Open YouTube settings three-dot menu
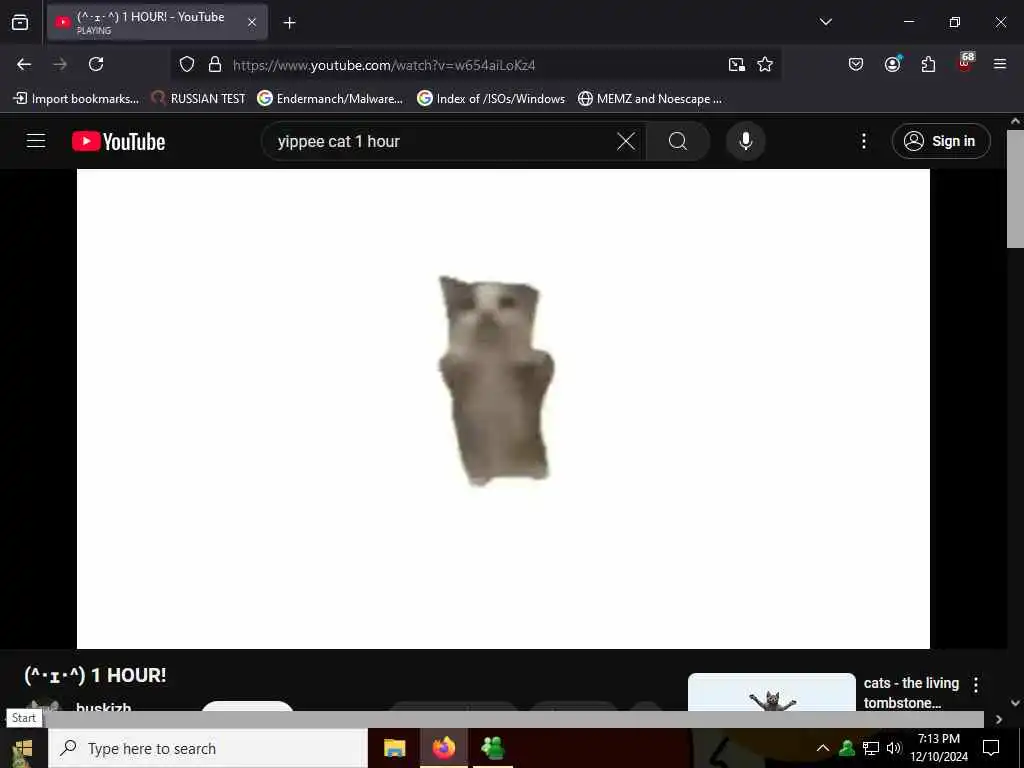The width and height of the screenshot is (1024, 768). (864, 141)
